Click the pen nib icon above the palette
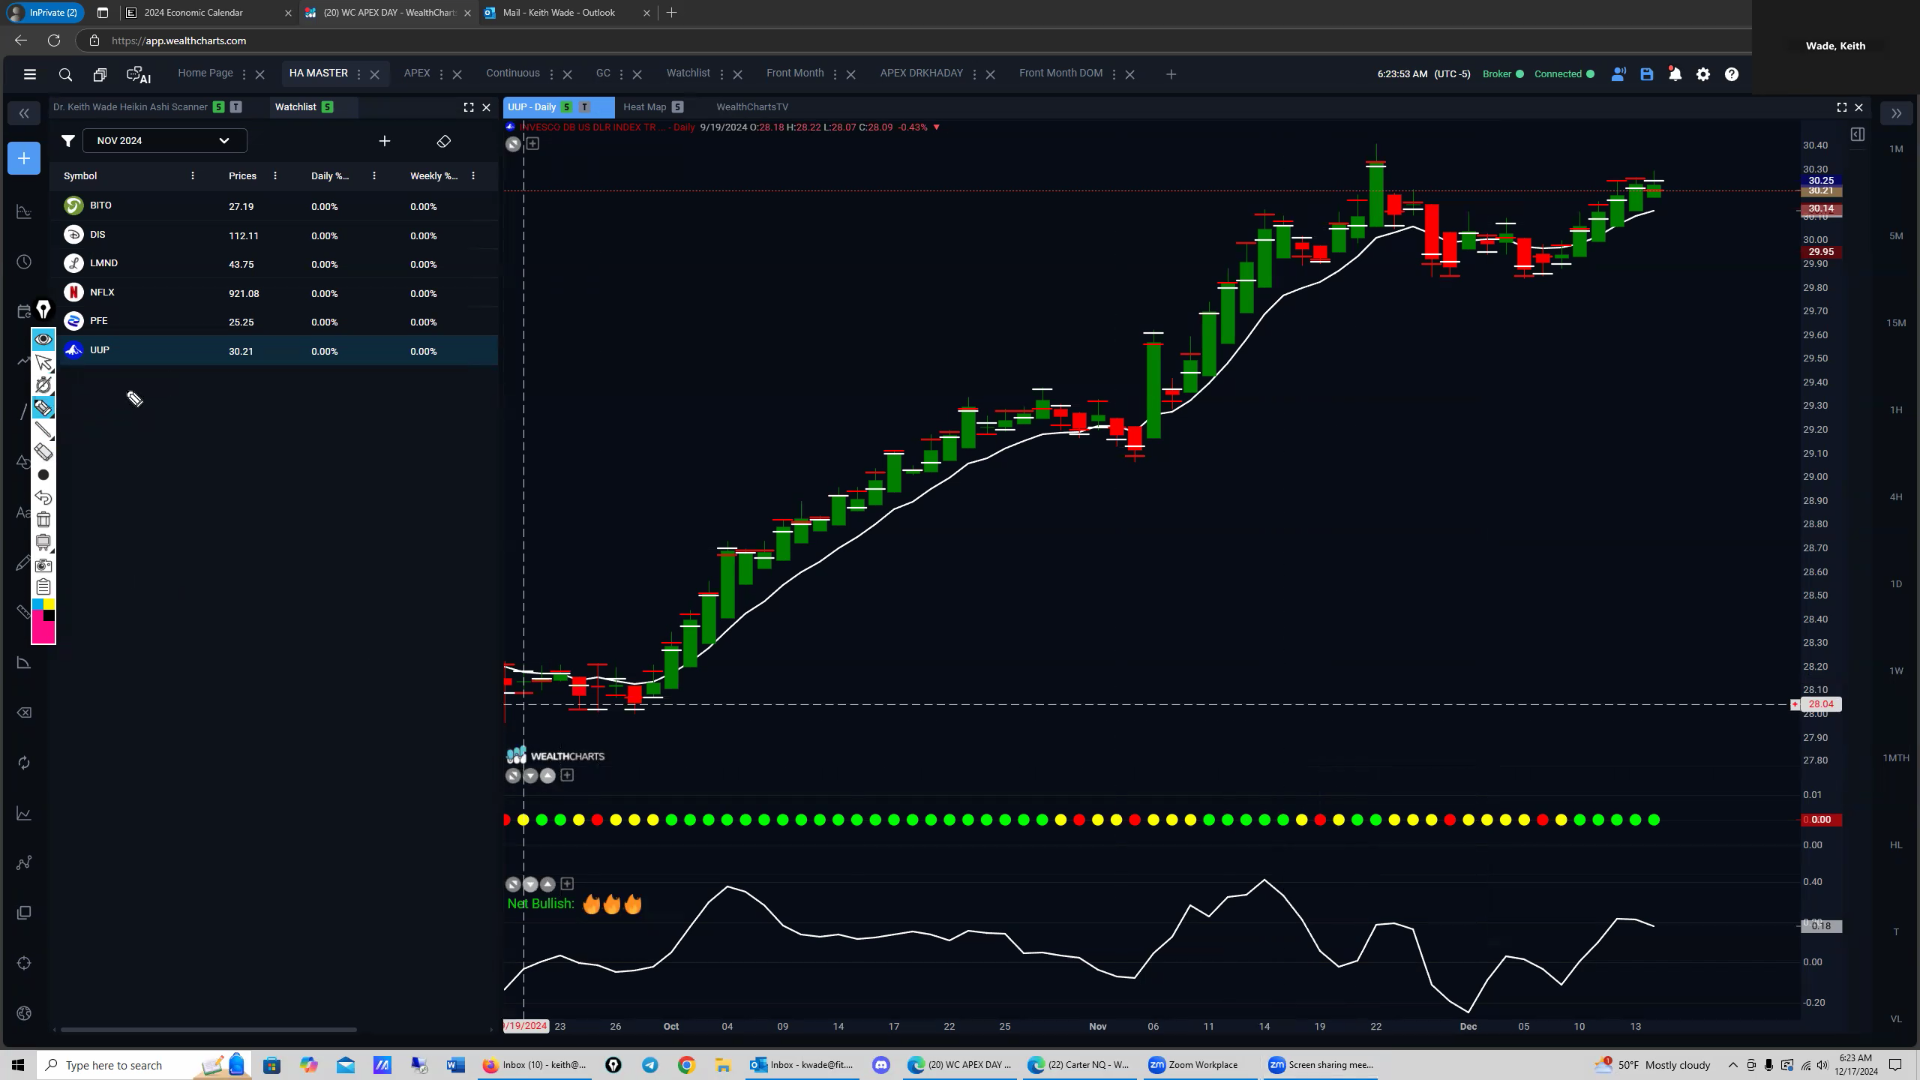1920x1080 pixels. (43, 309)
